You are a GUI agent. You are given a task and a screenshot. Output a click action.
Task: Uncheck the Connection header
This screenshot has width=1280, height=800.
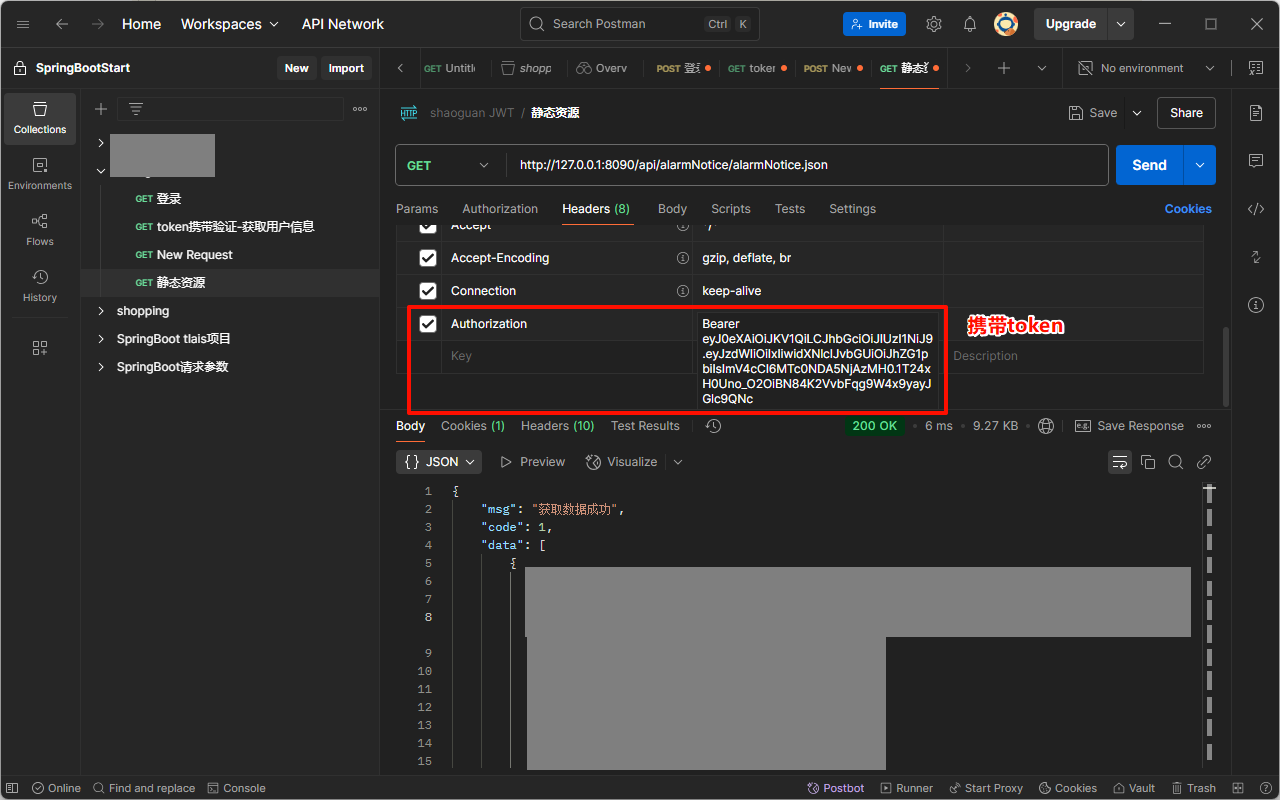click(428, 291)
